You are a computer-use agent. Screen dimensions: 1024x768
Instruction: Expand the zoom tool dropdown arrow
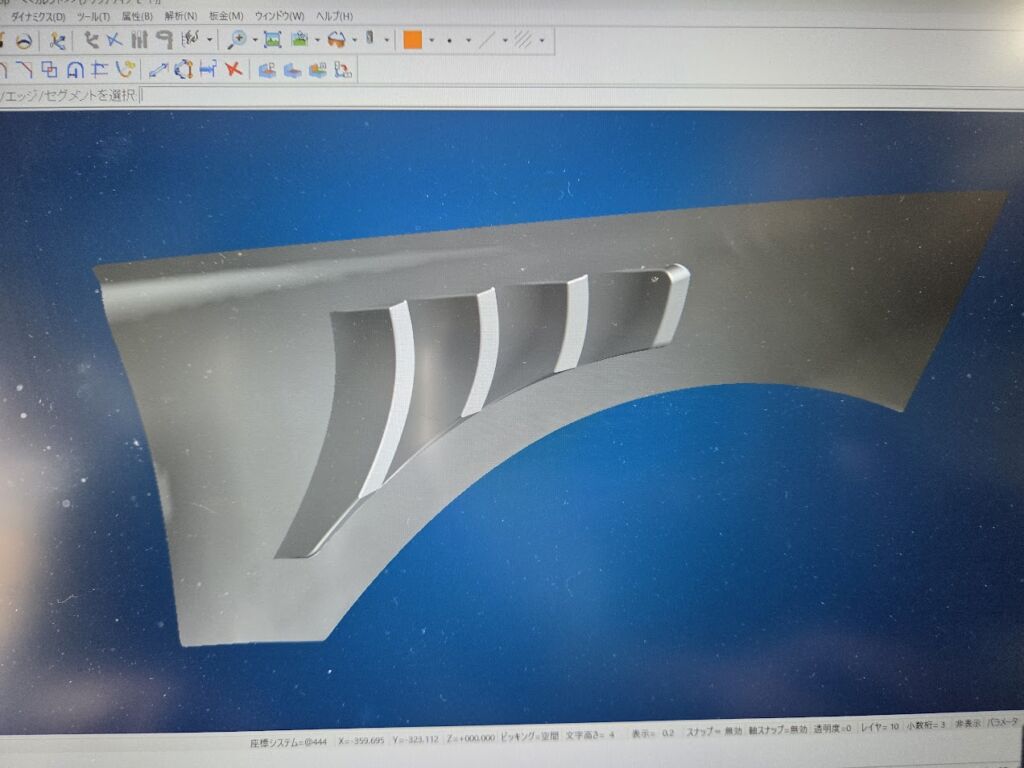254,41
